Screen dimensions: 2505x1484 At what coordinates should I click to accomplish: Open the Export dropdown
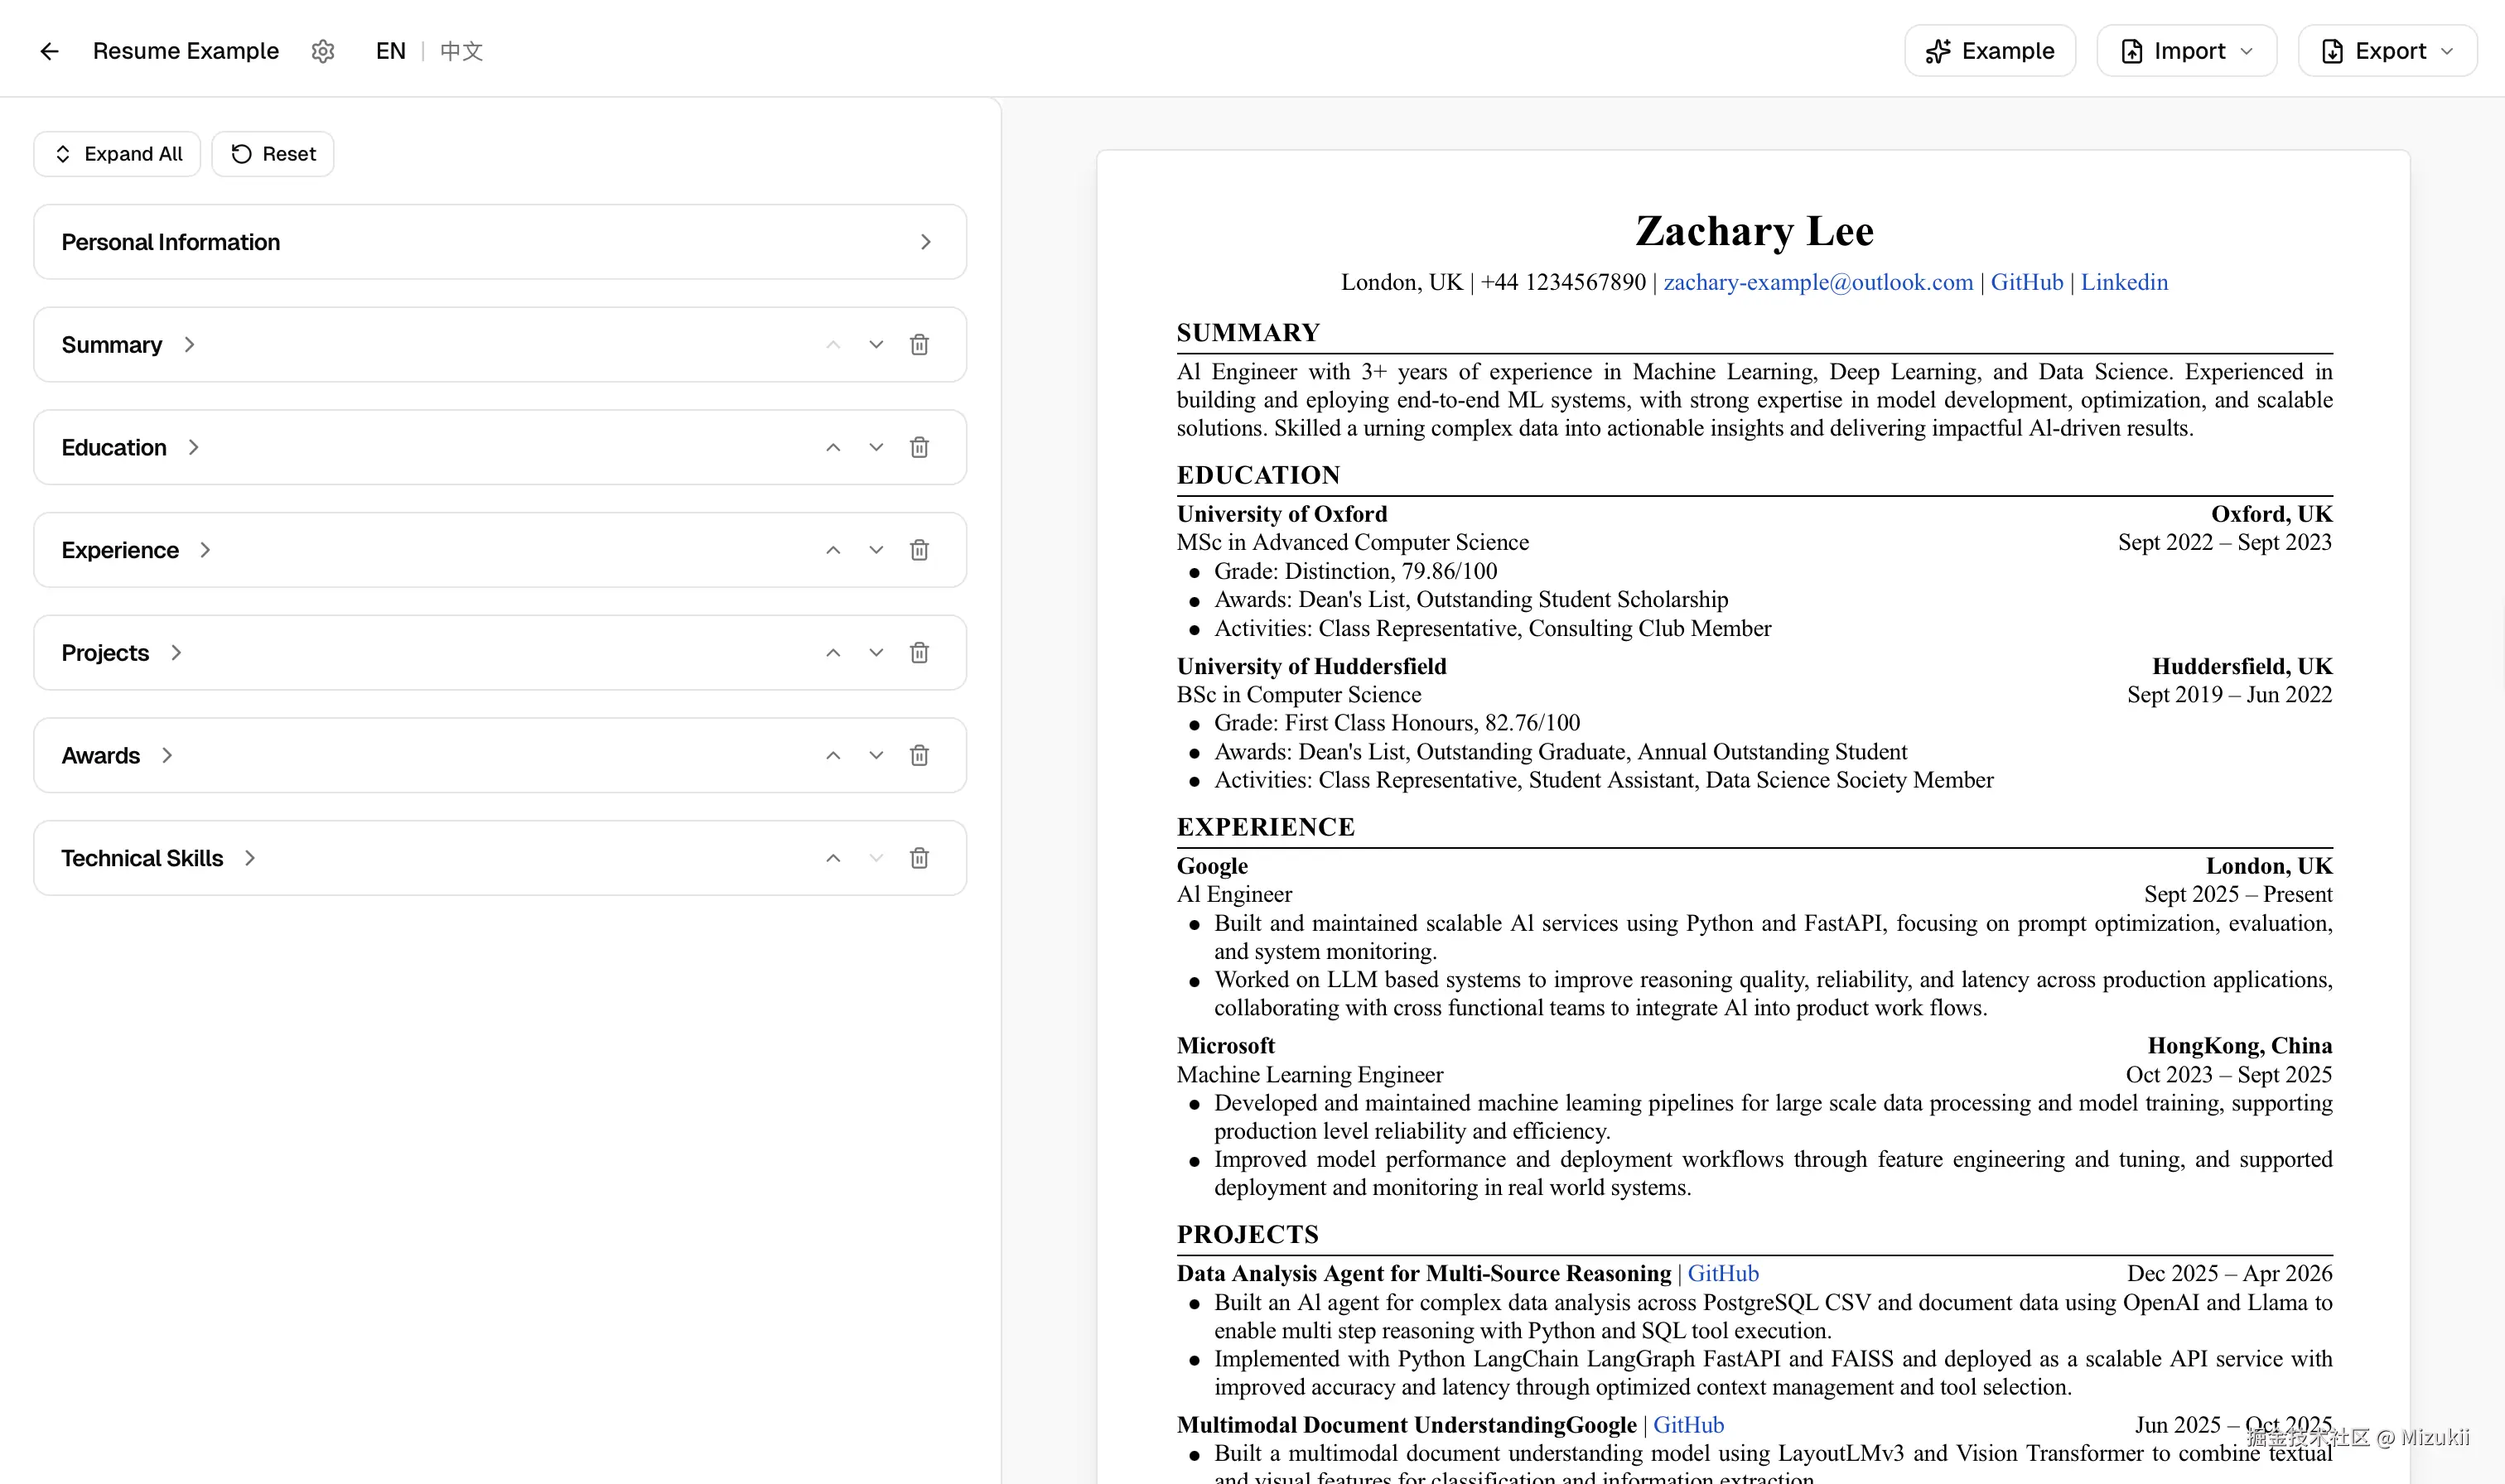tap(2387, 51)
